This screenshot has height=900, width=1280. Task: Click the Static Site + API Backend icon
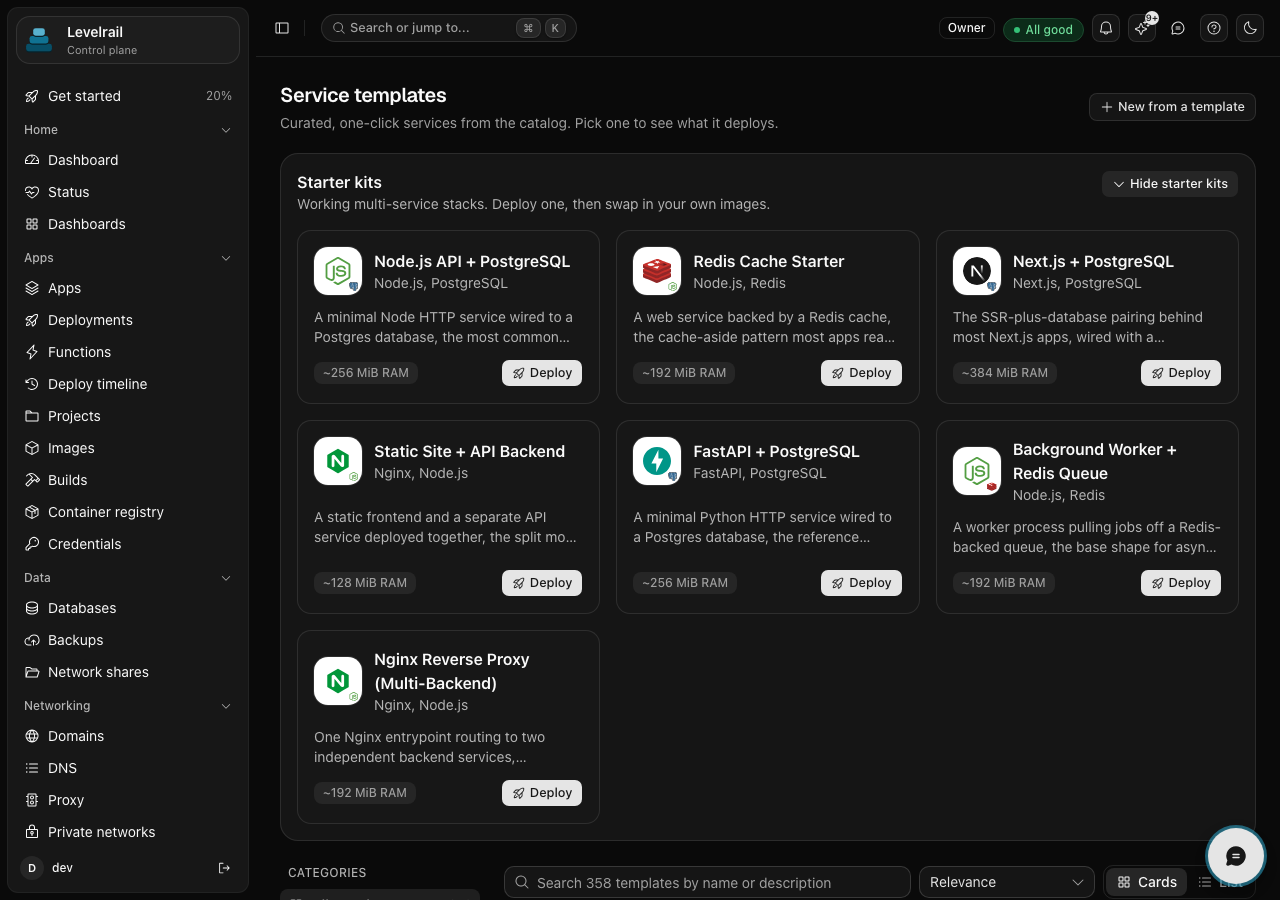click(x=338, y=461)
